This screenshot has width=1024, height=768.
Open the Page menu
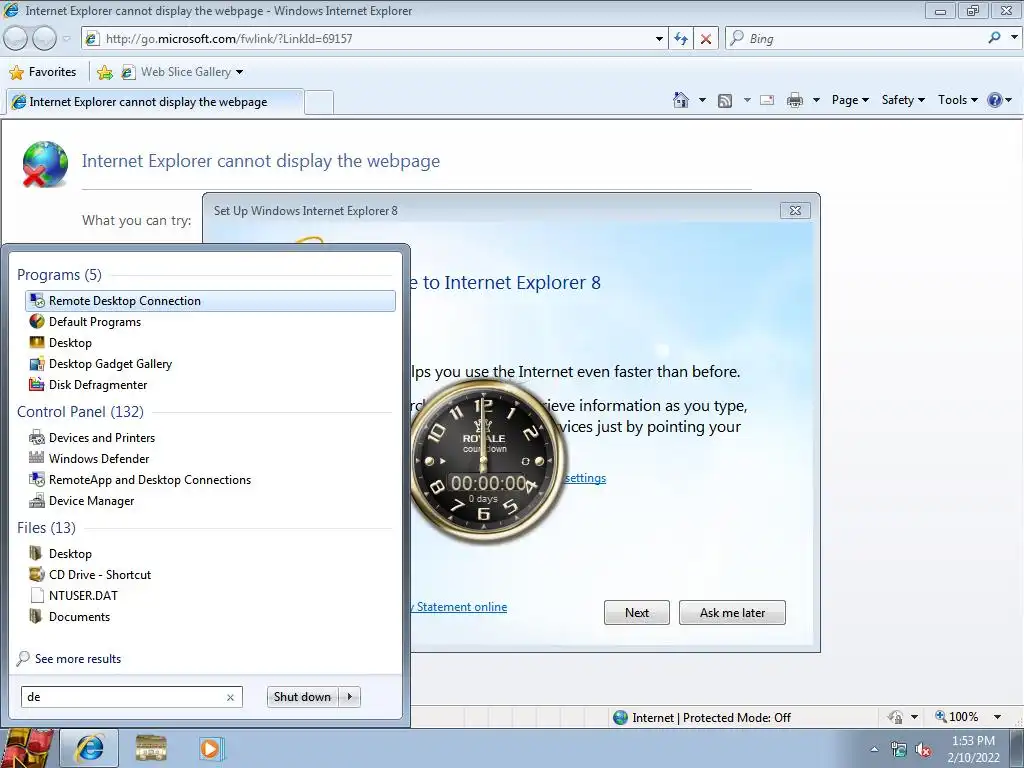pyautogui.click(x=850, y=100)
